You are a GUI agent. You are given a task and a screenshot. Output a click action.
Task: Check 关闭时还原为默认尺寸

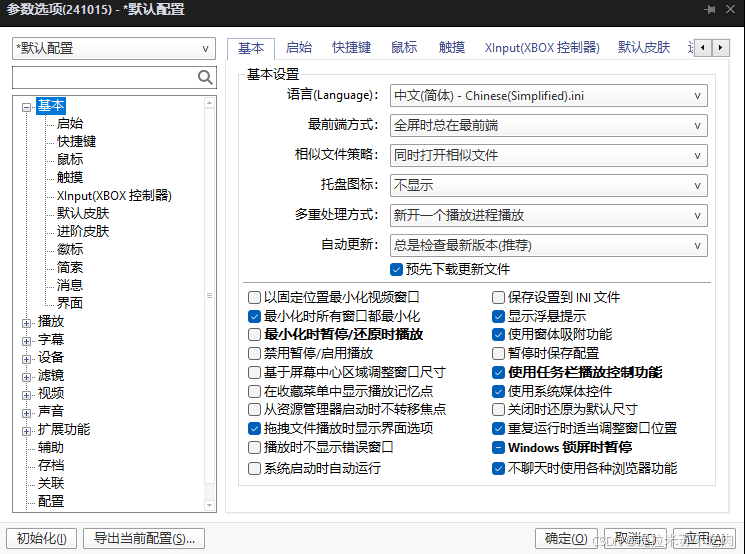point(498,410)
